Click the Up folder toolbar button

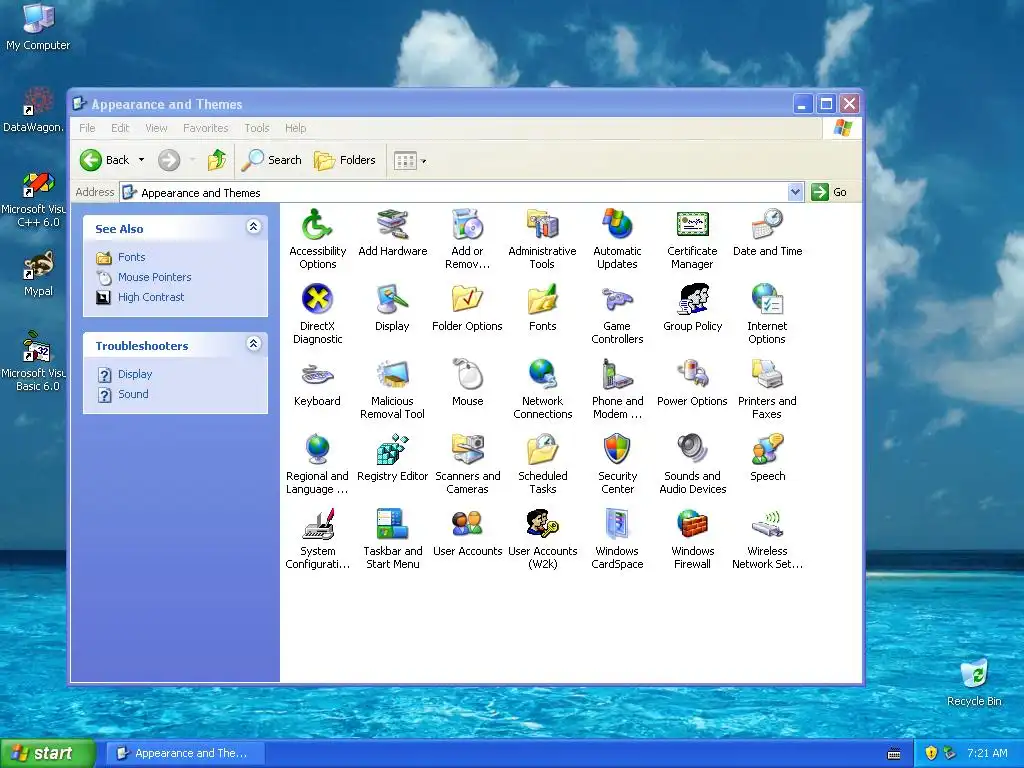pyautogui.click(x=217, y=160)
